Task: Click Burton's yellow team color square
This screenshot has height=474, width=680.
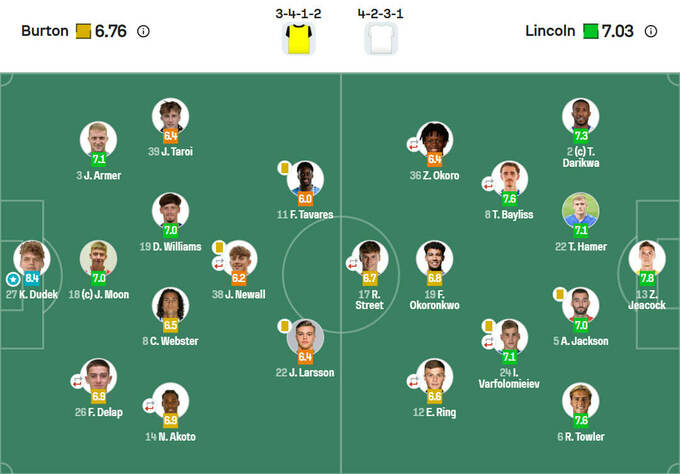Action: pyautogui.click(x=83, y=31)
